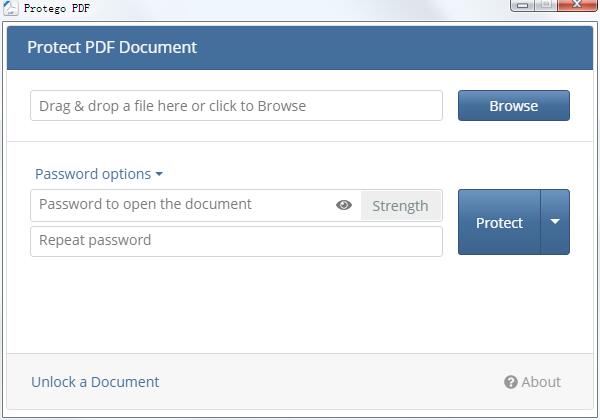Toggle password visibility with the eye icon

click(344, 205)
